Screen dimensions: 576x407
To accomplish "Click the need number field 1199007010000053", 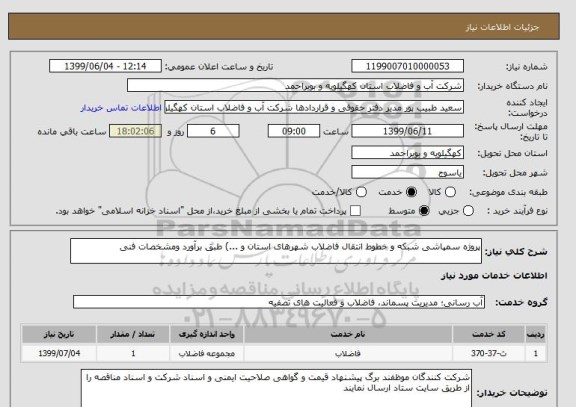I will click(x=407, y=66).
